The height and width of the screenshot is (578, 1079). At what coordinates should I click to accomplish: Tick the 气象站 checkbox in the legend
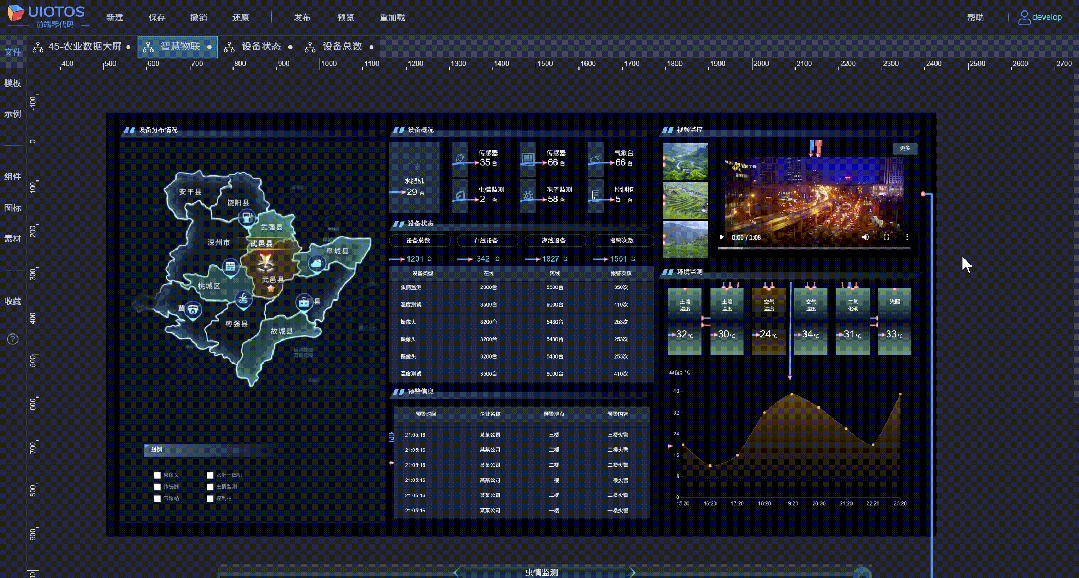pos(158,497)
